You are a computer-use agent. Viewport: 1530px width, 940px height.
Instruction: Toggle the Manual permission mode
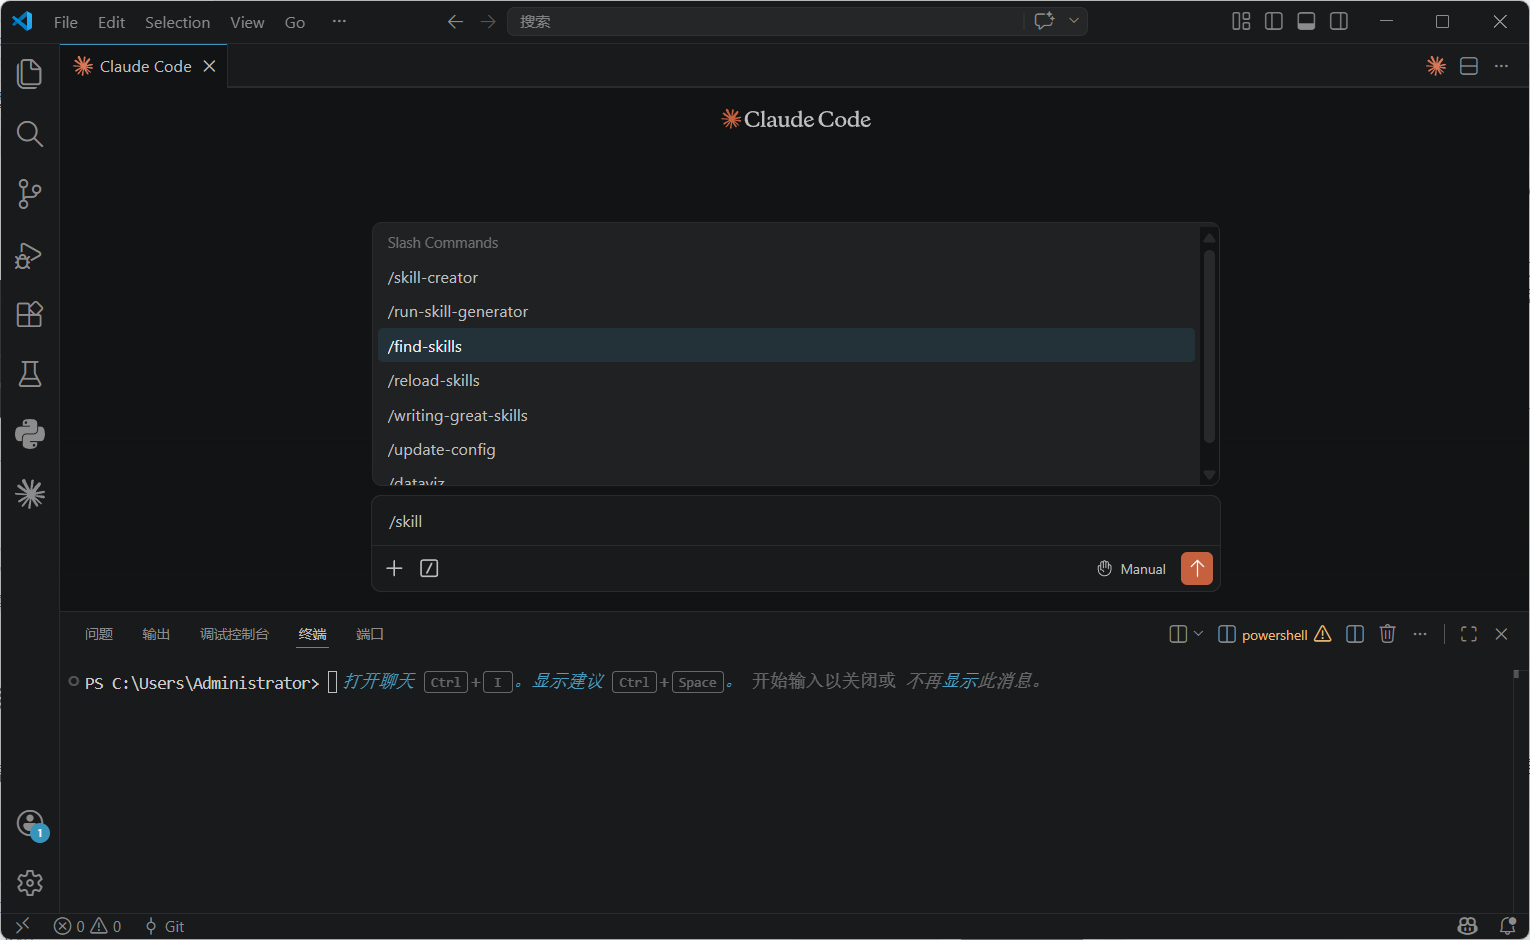(1131, 569)
